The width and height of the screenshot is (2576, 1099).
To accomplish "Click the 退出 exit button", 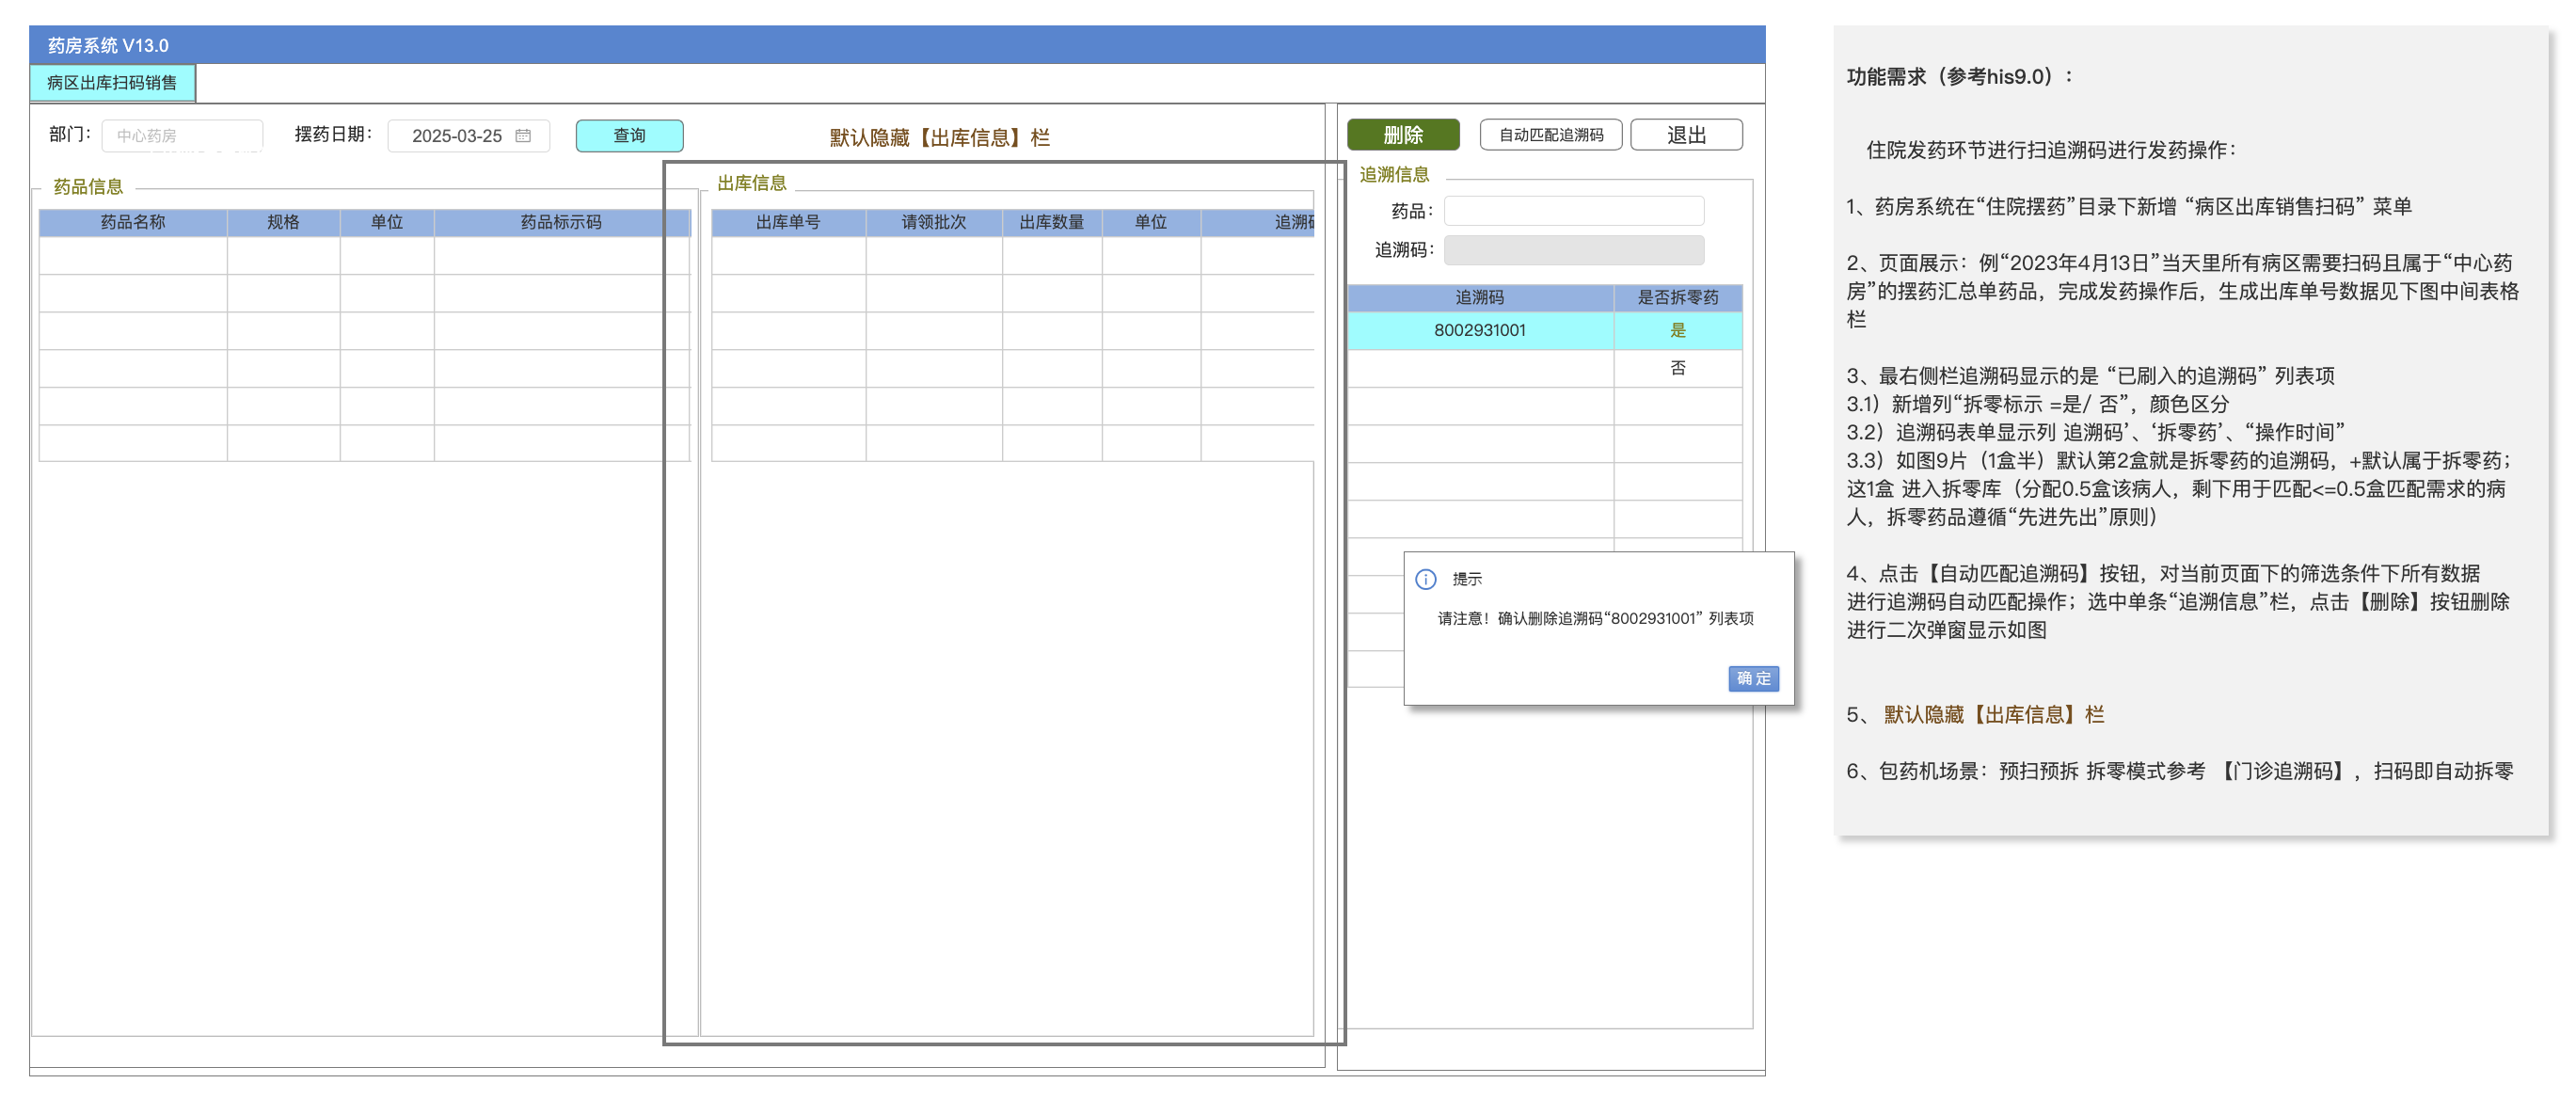I will coord(1686,135).
